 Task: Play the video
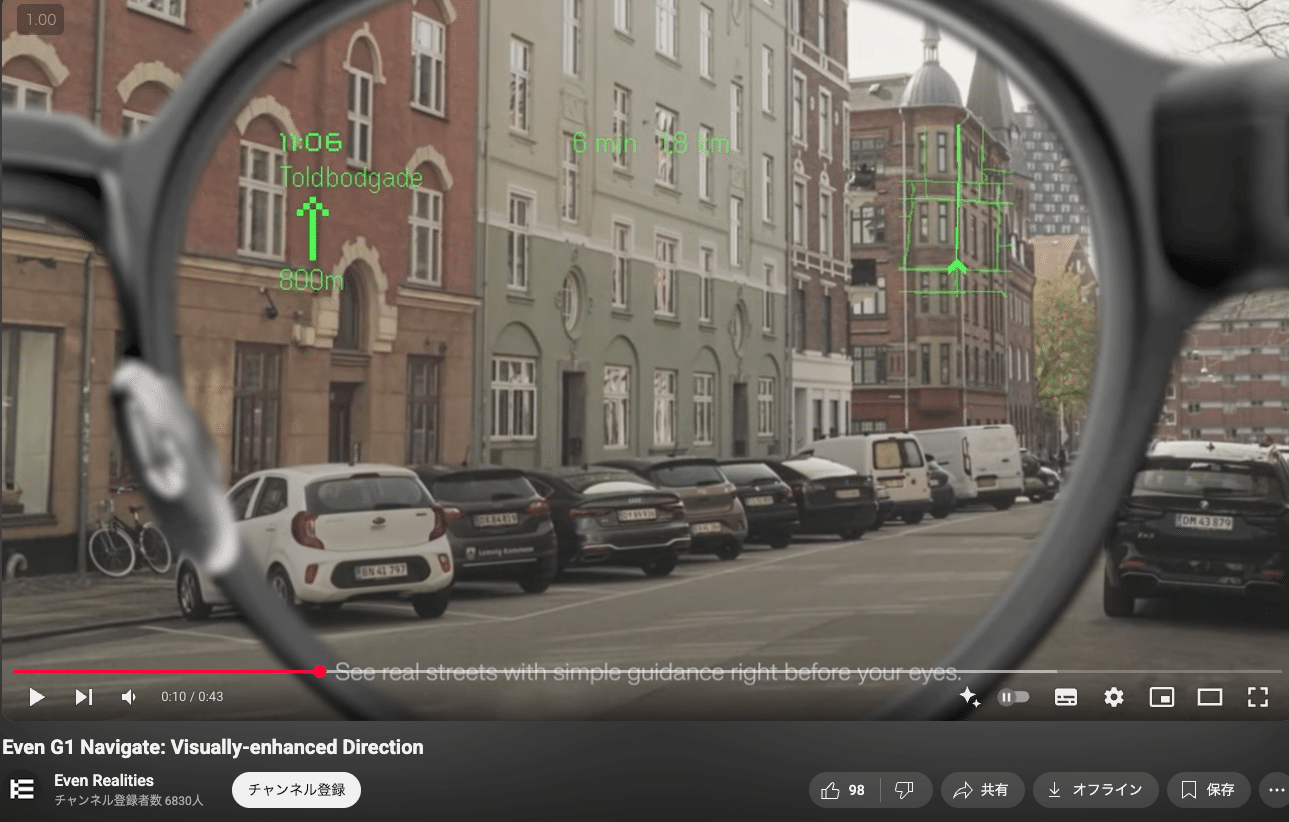click(x=37, y=697)
